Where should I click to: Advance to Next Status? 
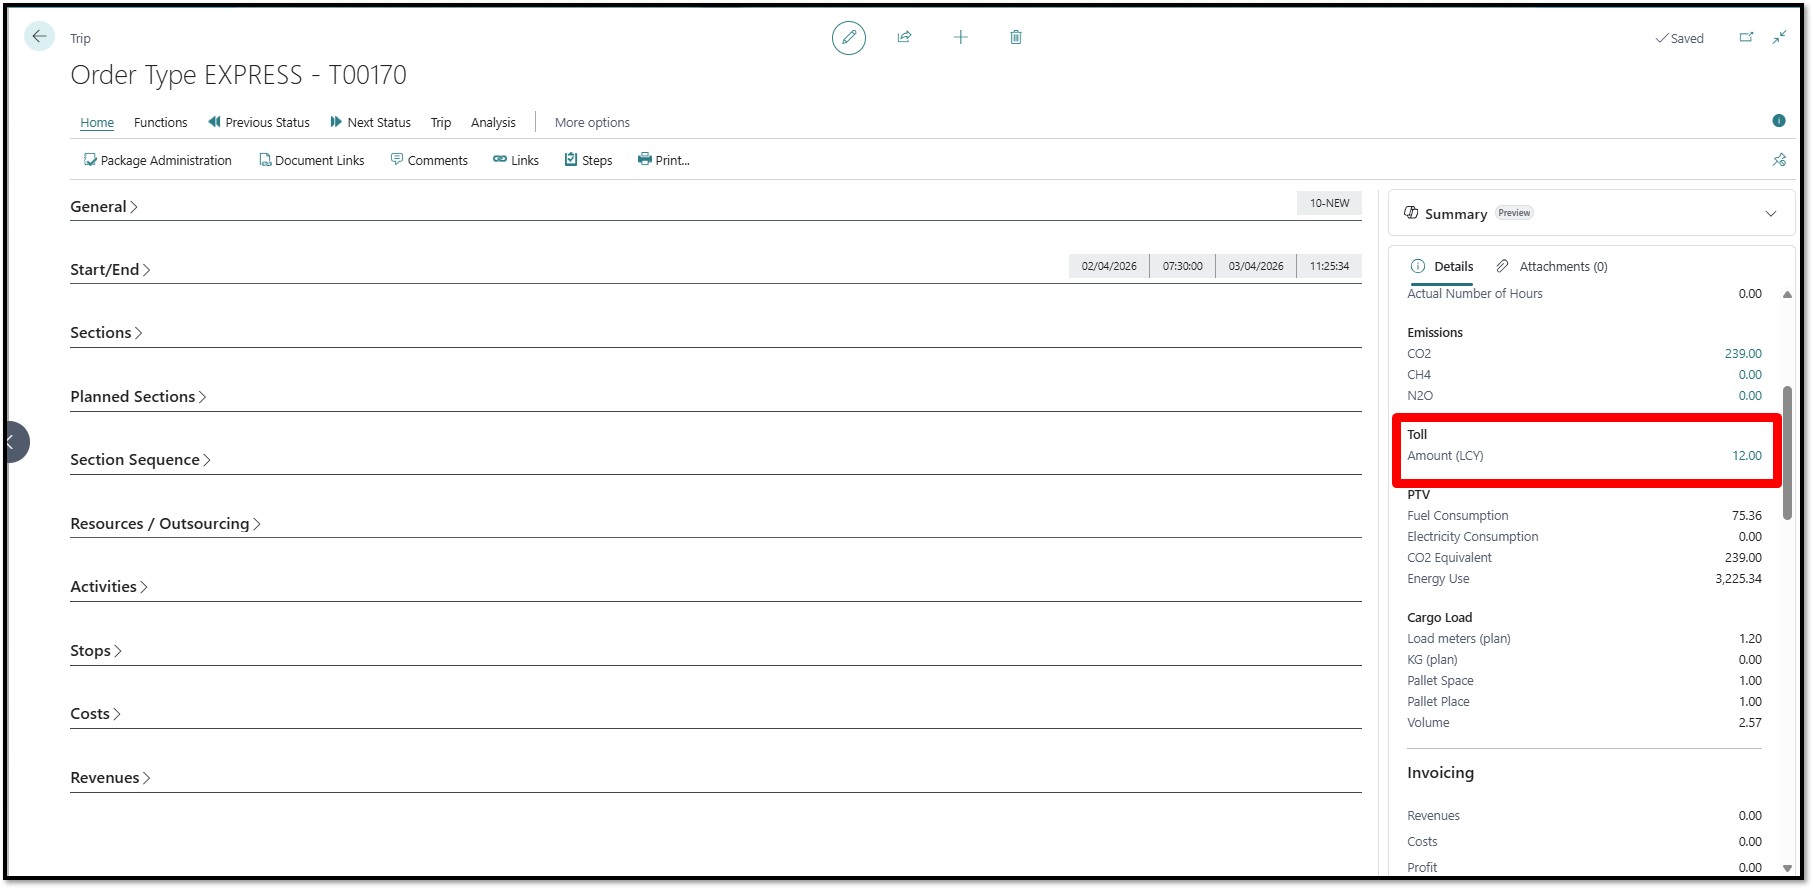click(x=371, y=122)
